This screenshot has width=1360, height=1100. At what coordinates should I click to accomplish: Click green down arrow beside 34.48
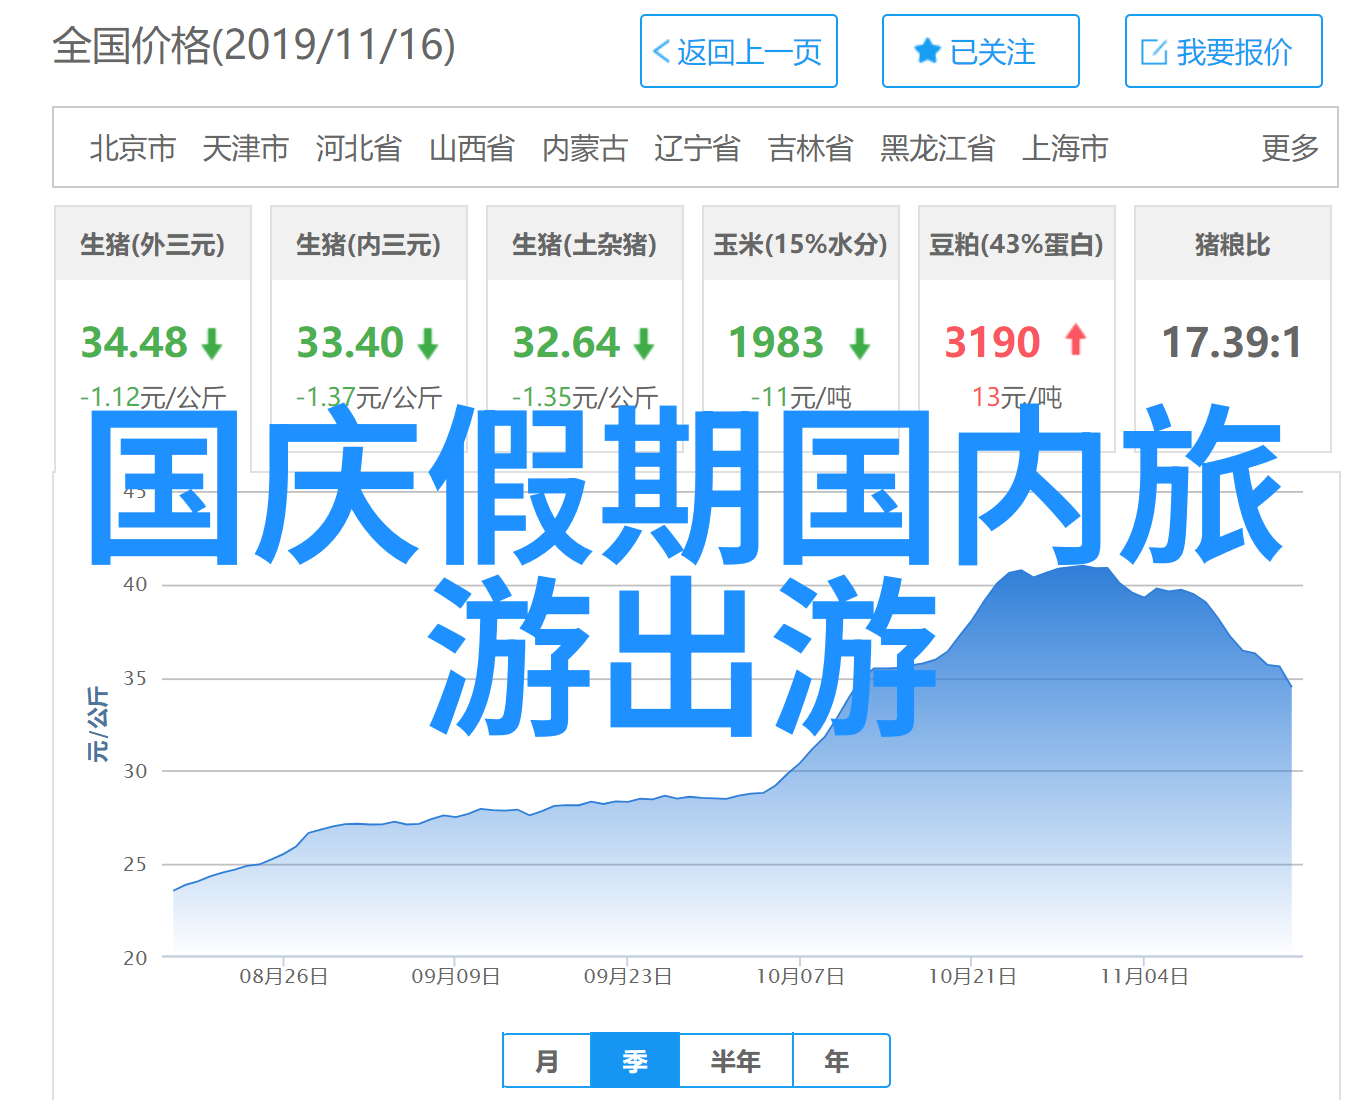pos(212,344)
